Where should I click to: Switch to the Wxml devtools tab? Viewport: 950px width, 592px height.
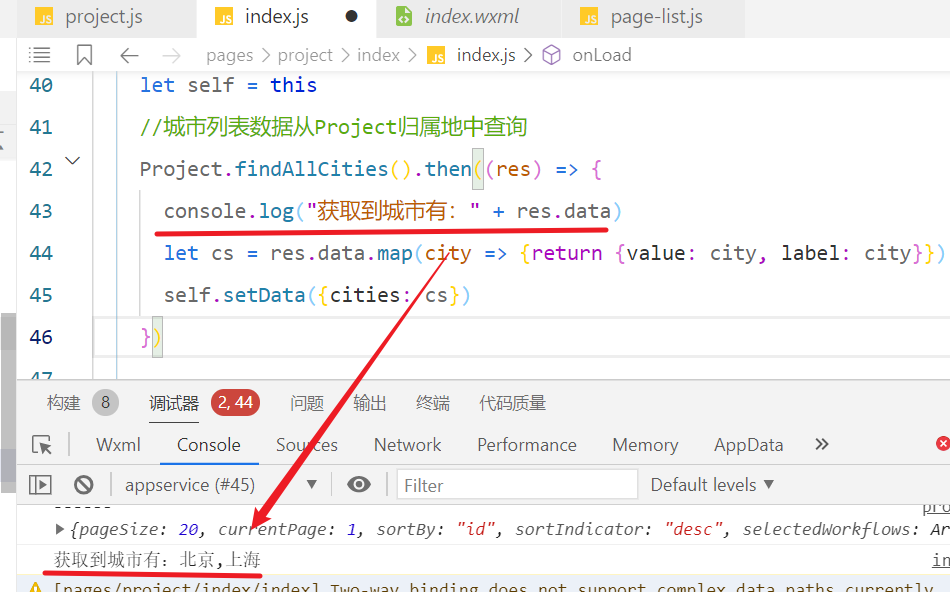pos(118,445)
